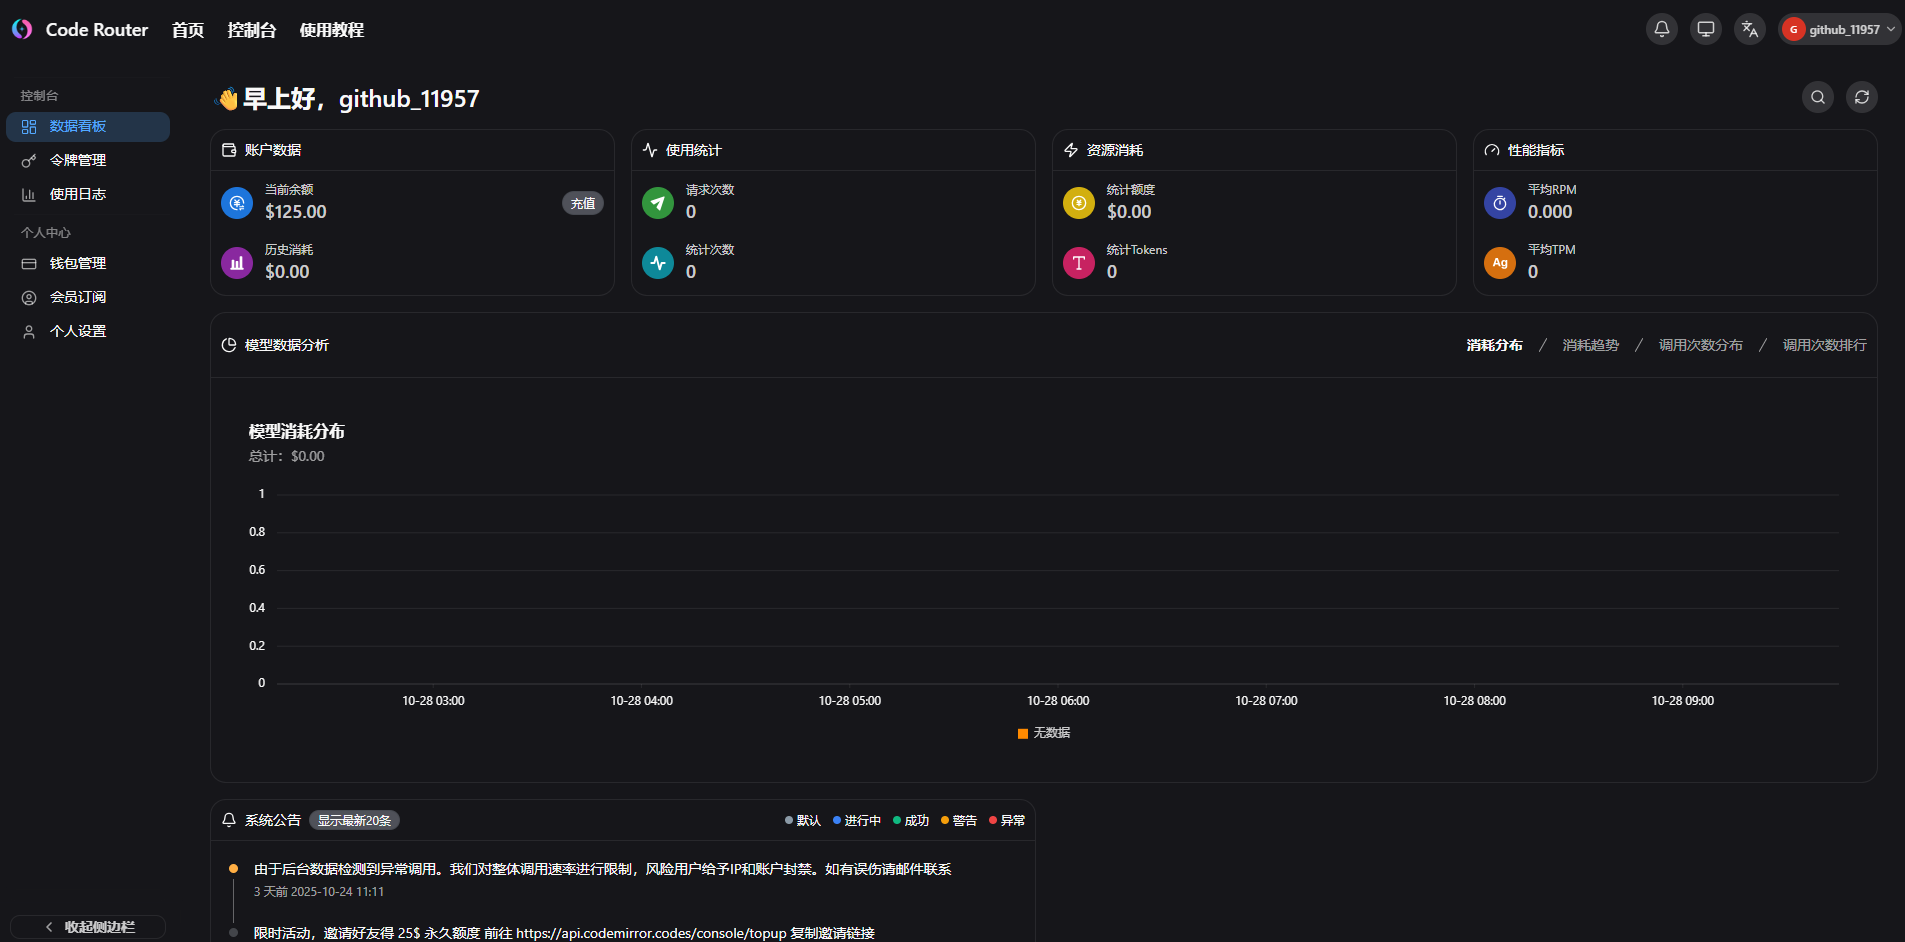Click the purple 历史消耗 chart icon
Screen dimensions: 1905x942
pyautogui.click(x=237, y=263)
